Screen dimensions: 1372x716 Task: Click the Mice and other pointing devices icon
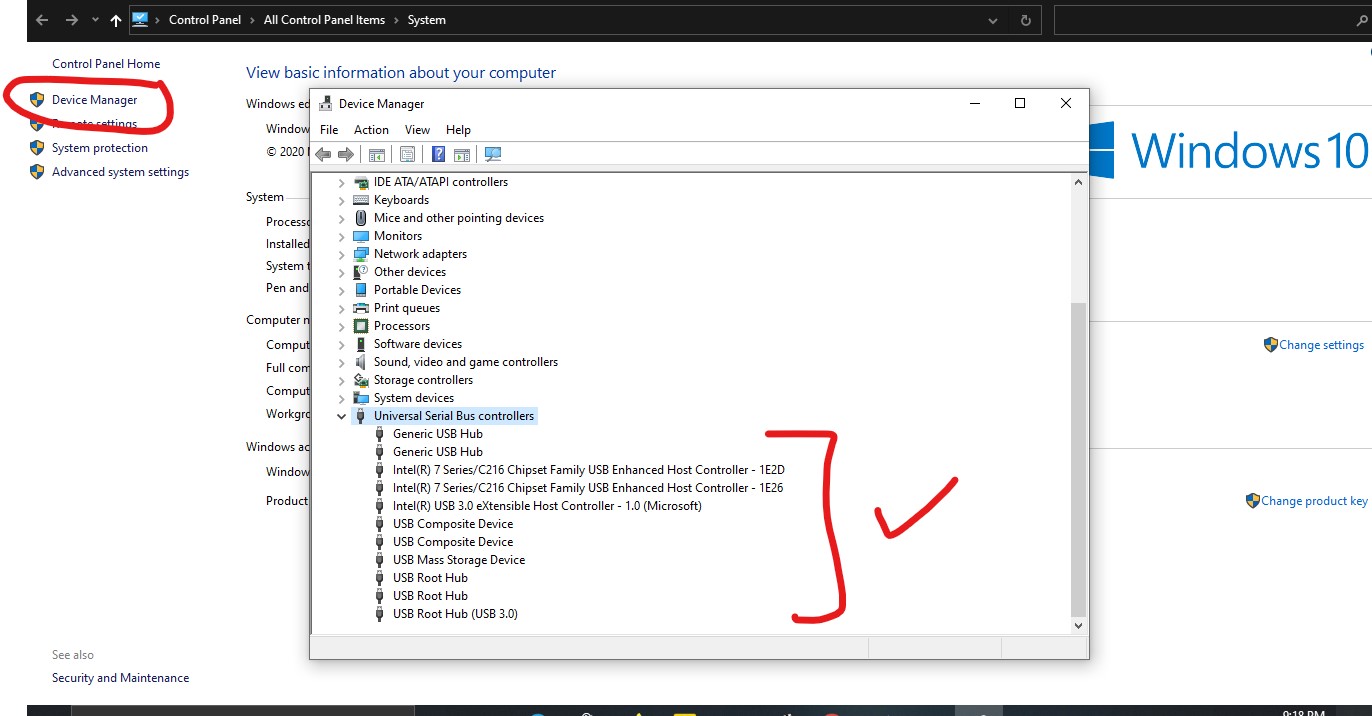point(361,218)
